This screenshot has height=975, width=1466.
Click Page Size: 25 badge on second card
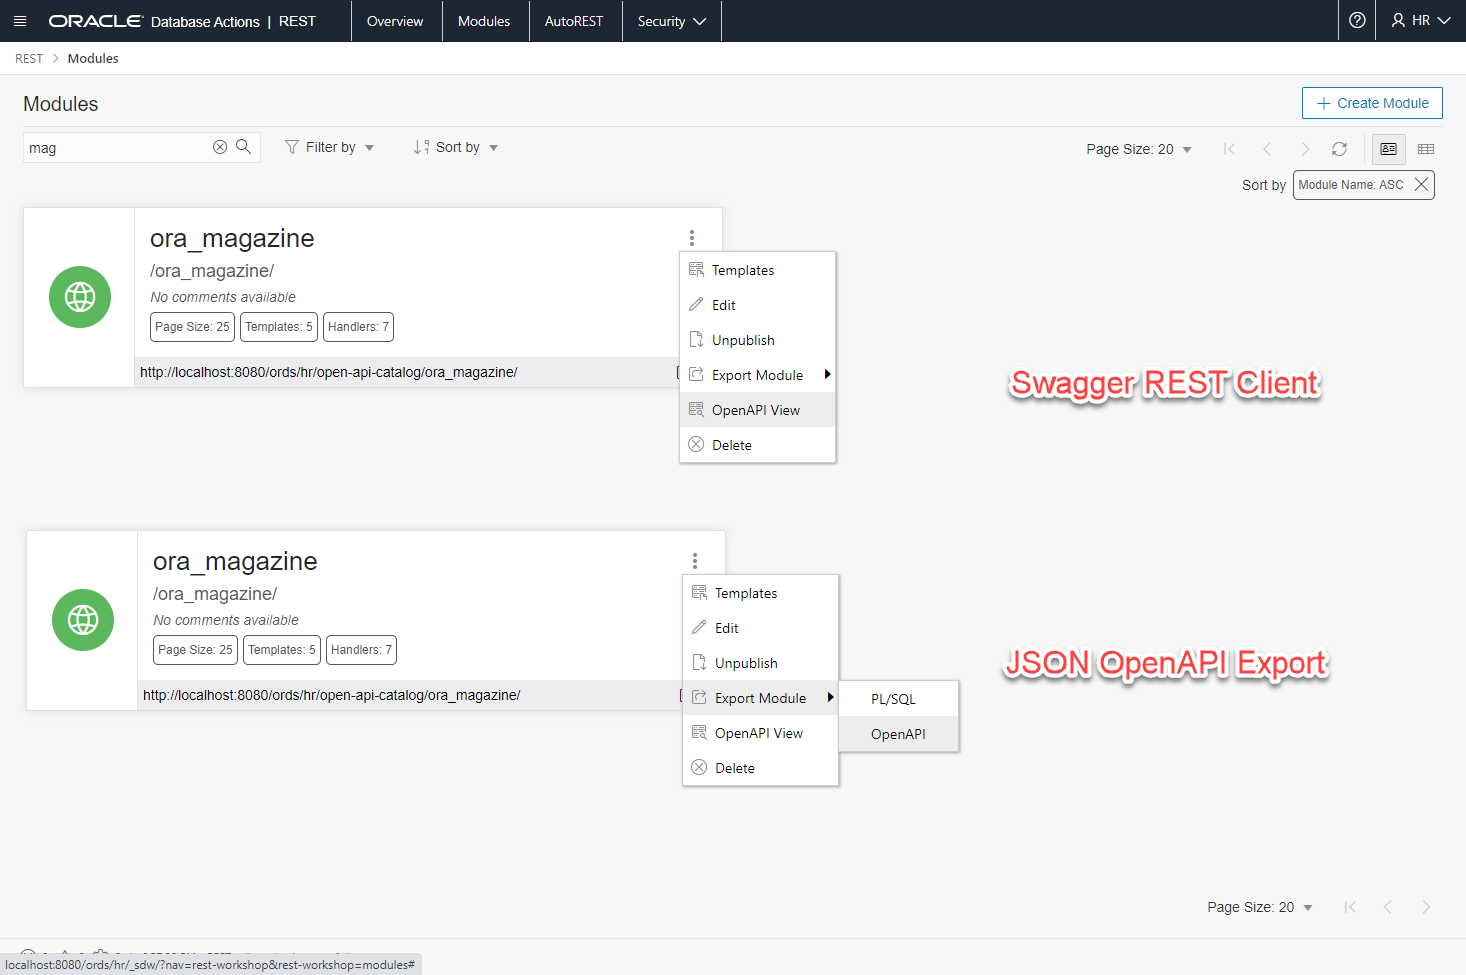coord(195,650)
